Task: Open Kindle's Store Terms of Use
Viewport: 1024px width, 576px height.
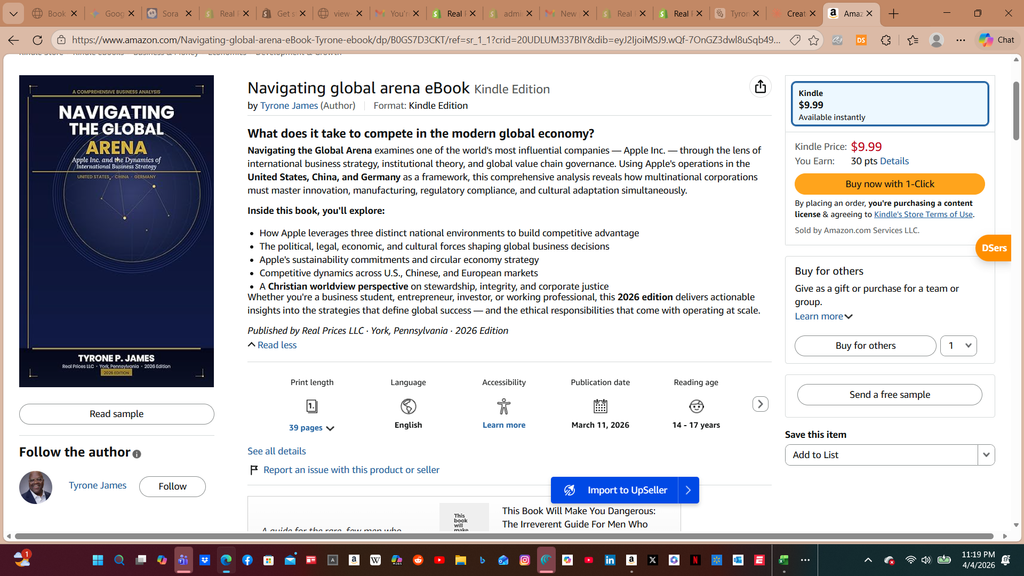Action: (923, 214)
